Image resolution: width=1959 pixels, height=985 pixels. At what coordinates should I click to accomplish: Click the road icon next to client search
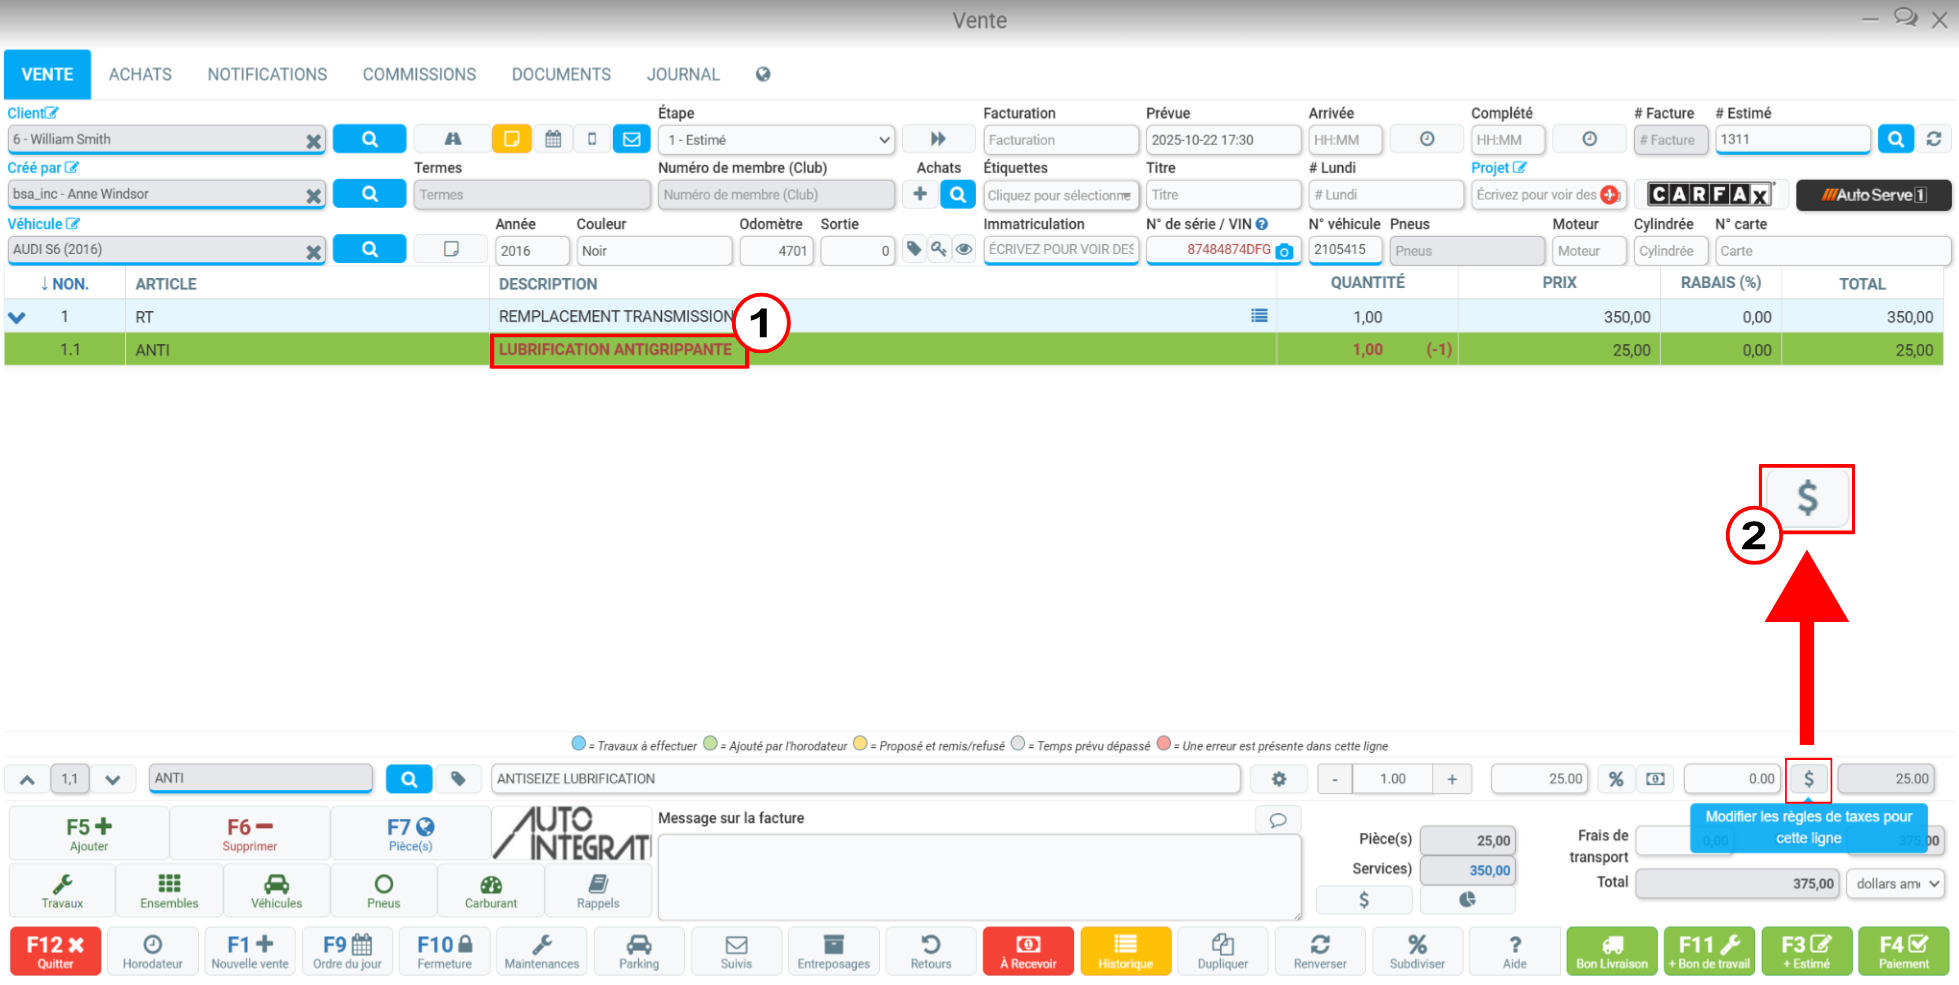452,139
